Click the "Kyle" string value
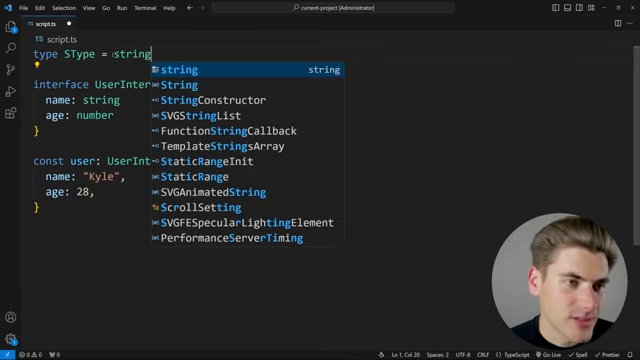Image resolution: width=640 pixels, height=360 pixels. point(101,177)
